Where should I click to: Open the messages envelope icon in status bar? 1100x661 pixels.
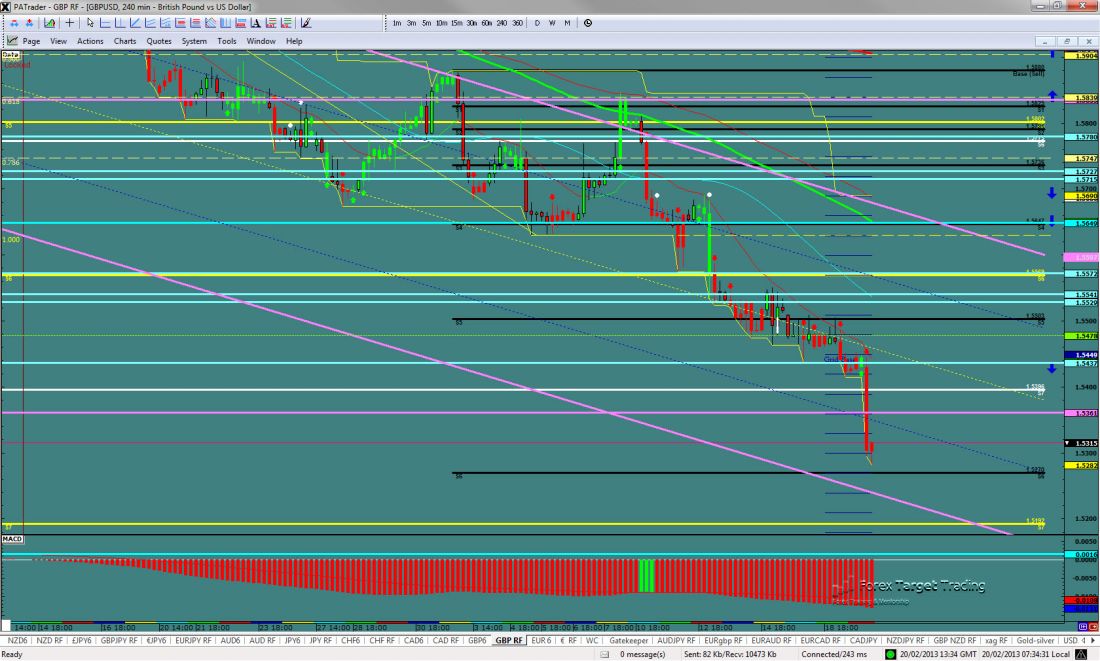(606, 654)
